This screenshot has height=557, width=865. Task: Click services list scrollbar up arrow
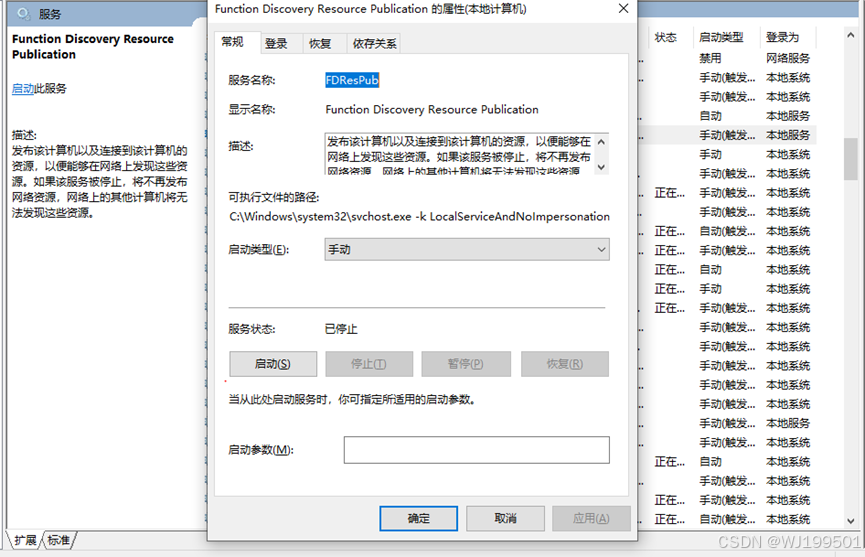pos(851,35)
